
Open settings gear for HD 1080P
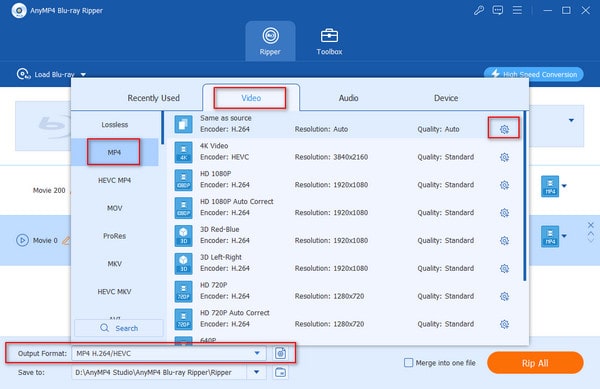click(x=504, y=185)
